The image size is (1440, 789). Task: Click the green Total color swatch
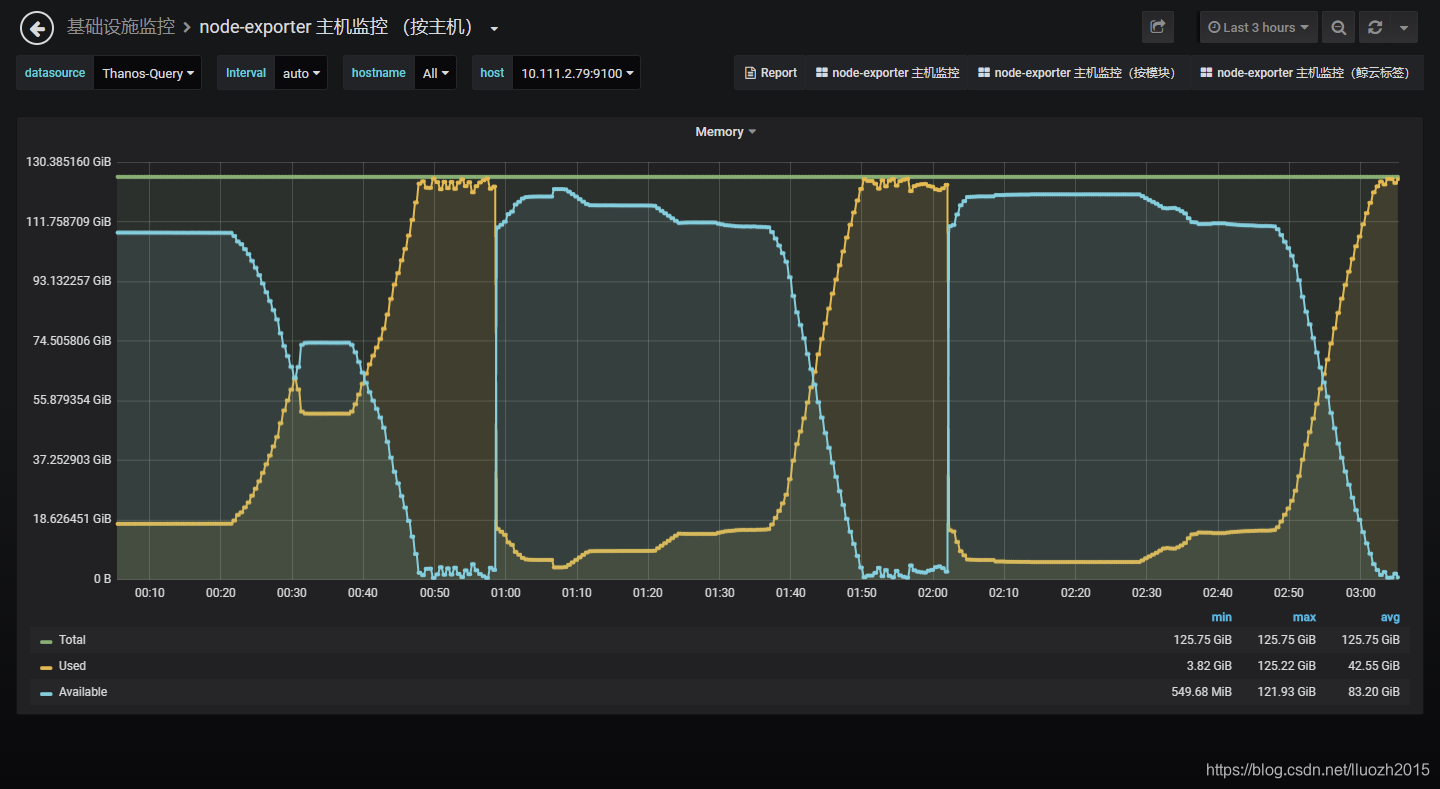[x=46, y=641]
